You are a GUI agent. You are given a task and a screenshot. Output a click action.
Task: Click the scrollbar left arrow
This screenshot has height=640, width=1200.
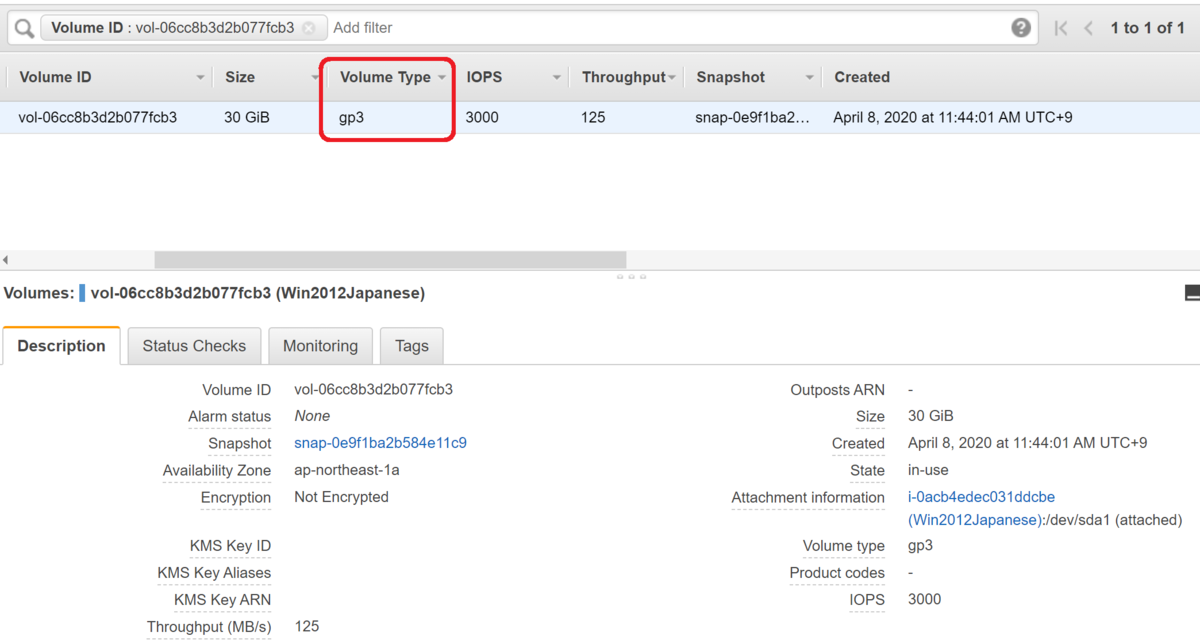pyautogui.click(x=6, y=260)
